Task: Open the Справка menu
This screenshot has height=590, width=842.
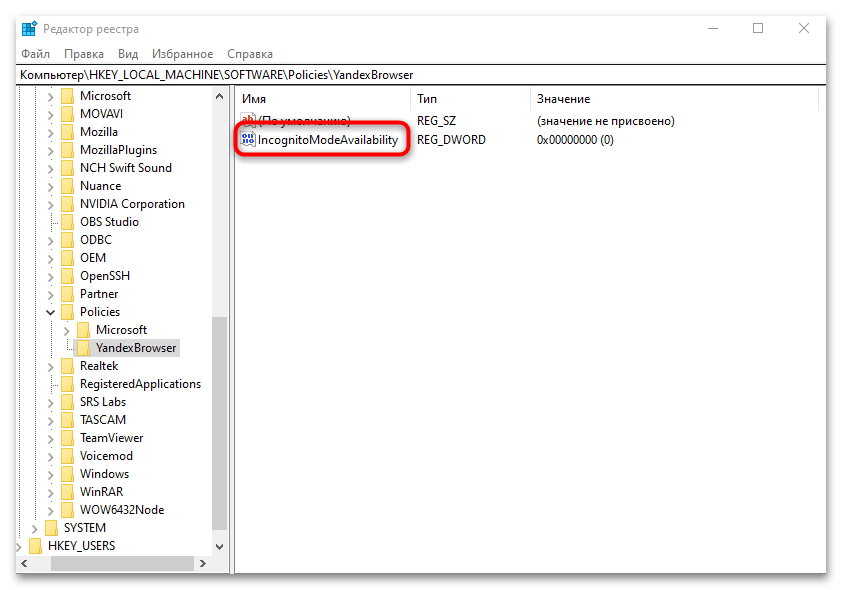Action: (x=249, y=54)
